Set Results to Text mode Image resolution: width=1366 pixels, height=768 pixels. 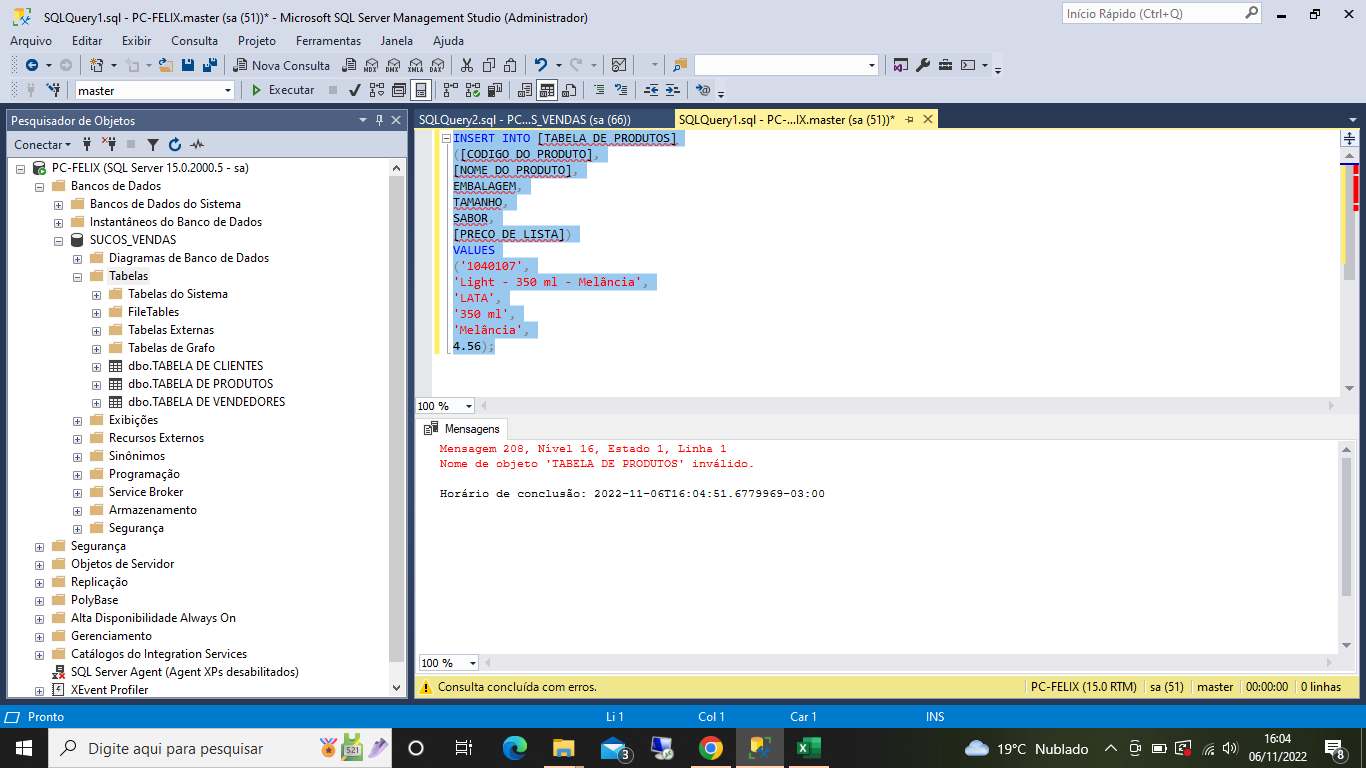tap(525, 90)
